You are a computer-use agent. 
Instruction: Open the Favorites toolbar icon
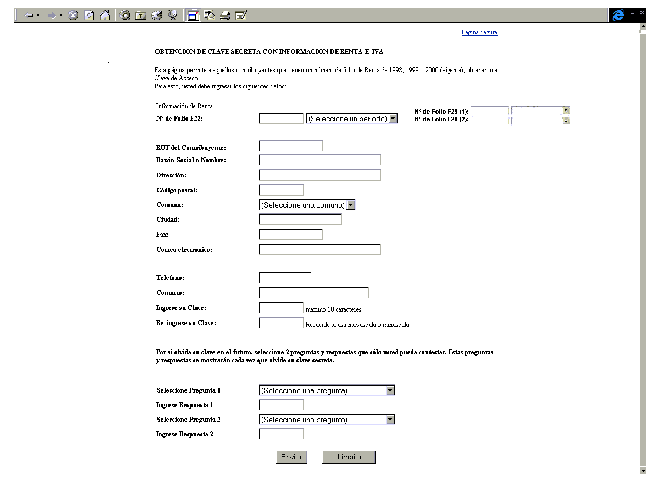click(x=141, y=15)
